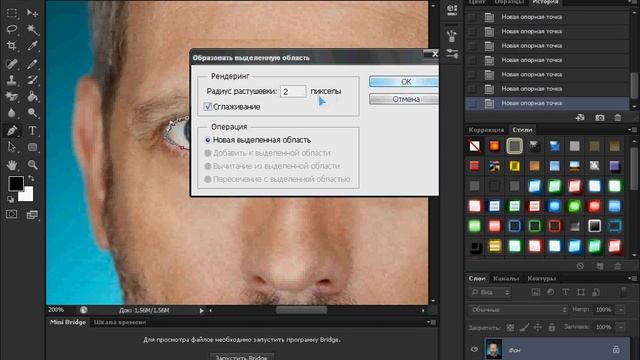Toggle lock transparent pixels in Layers
Screen dimensions: 640x360
pyautogui.click(x=510, y=327)
